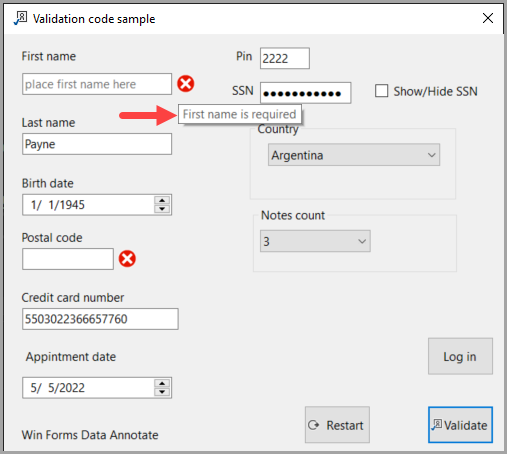Select the empty Postal code field

pyautogui.click(x=68, y=259)
